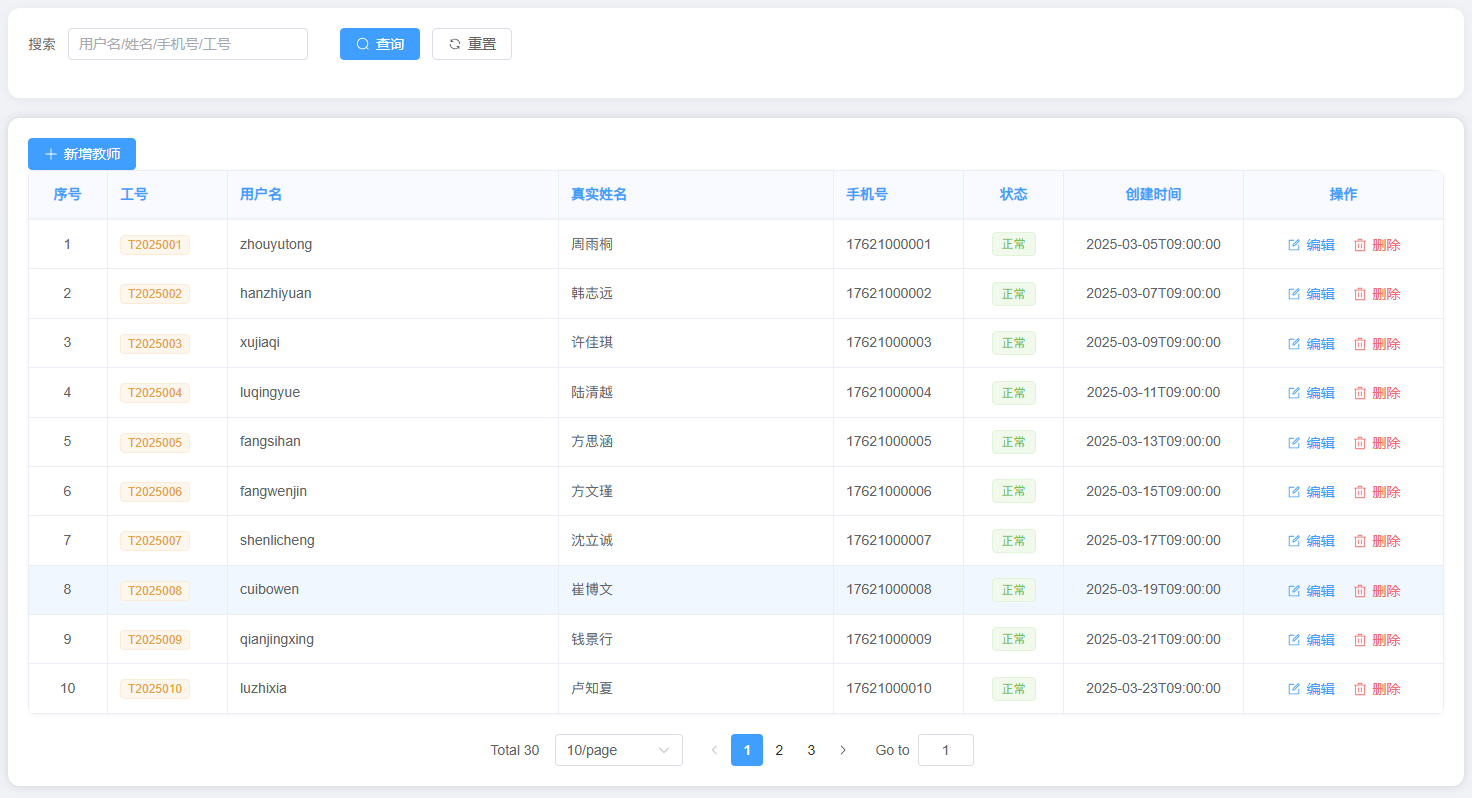Viewport: 1472px width, 798px height.
Task: Click the edit pencil icon for fangsihan
Action: (x=1294, y=443)
